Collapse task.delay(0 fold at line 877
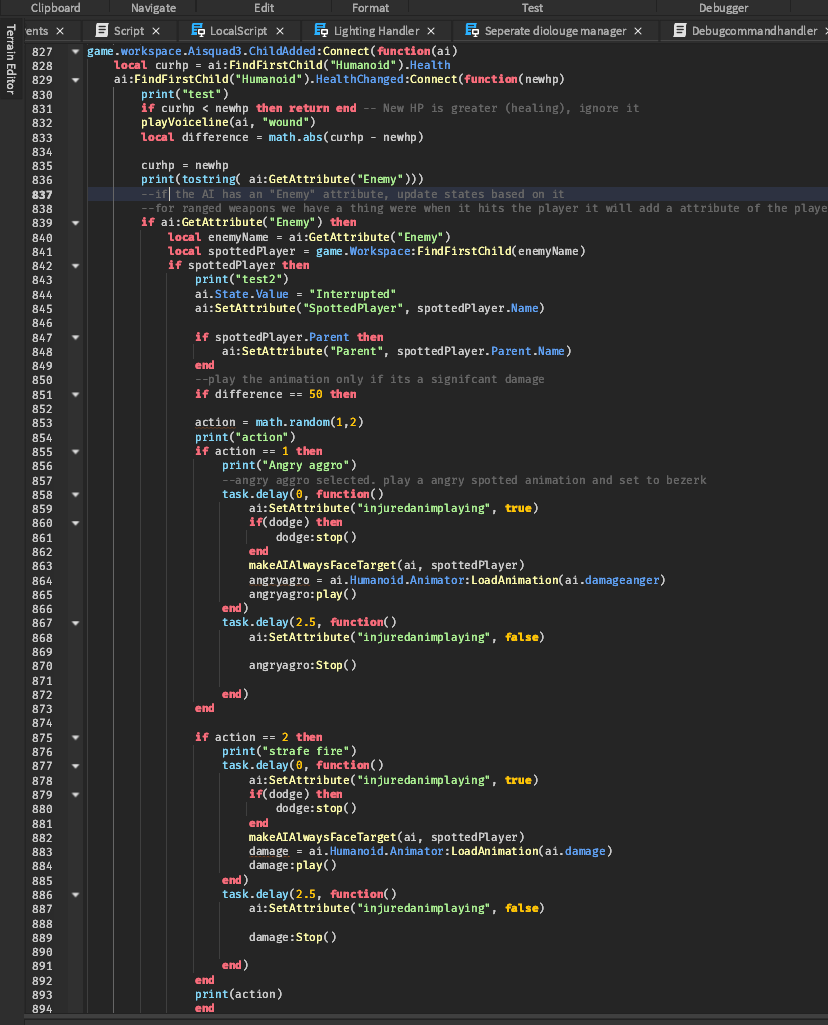Viewport: 828px width, 1025px height. (x=76, y=765)
